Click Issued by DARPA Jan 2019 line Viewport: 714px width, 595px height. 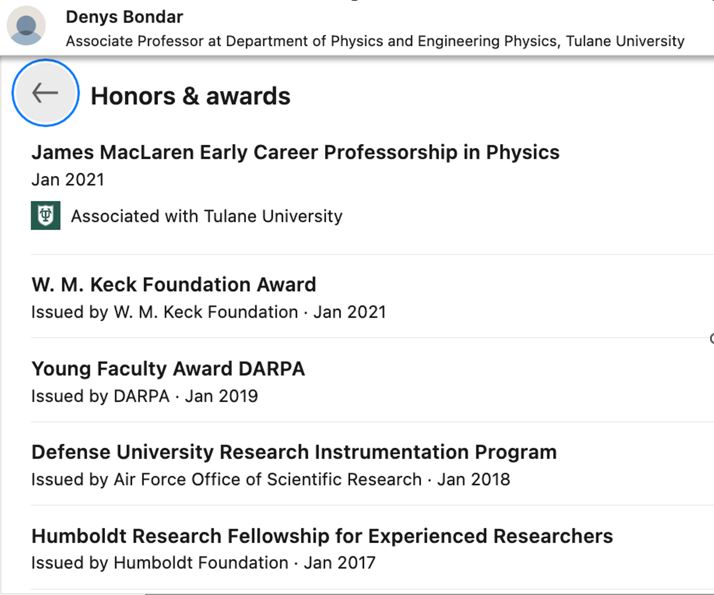point(144,396)
